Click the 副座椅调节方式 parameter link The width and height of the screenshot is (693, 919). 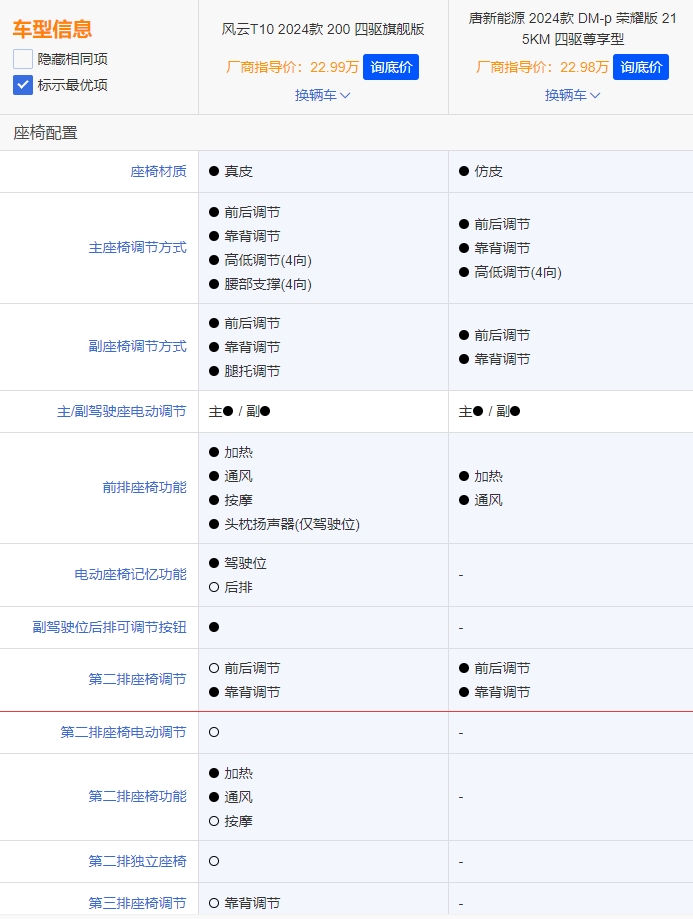[x=137, y=346]
